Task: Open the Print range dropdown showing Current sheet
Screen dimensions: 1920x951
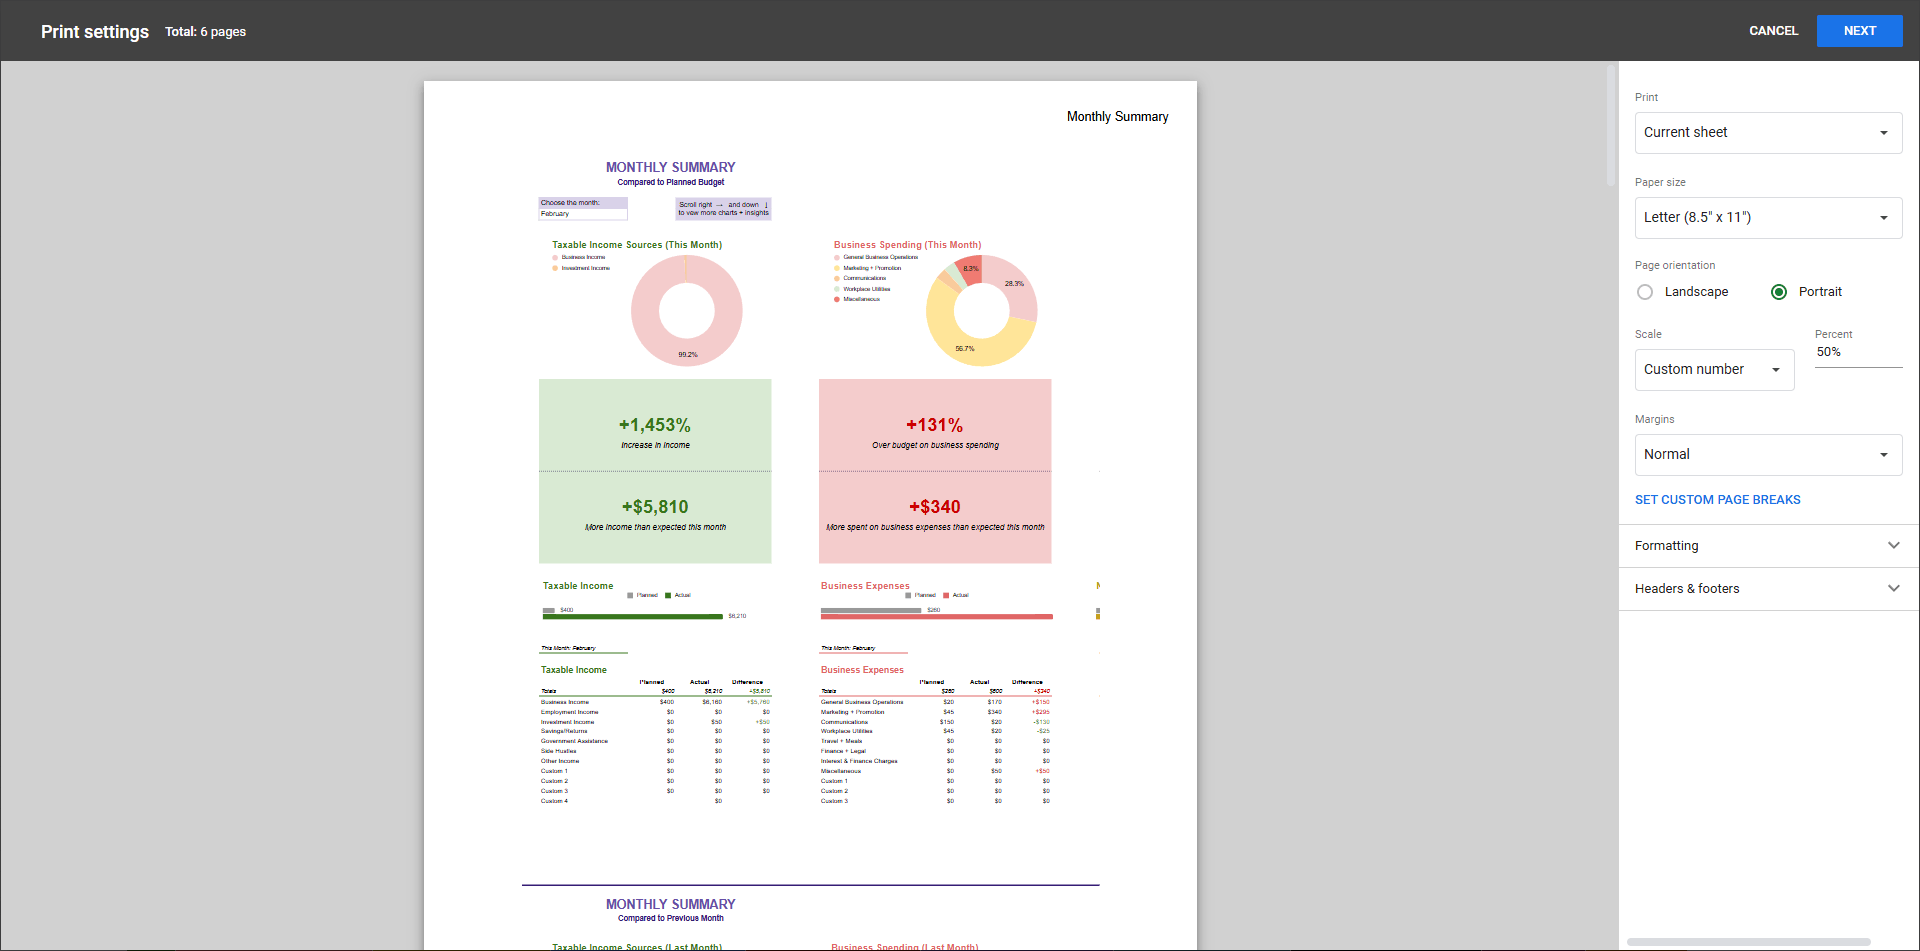Action: click(1768, 133)
